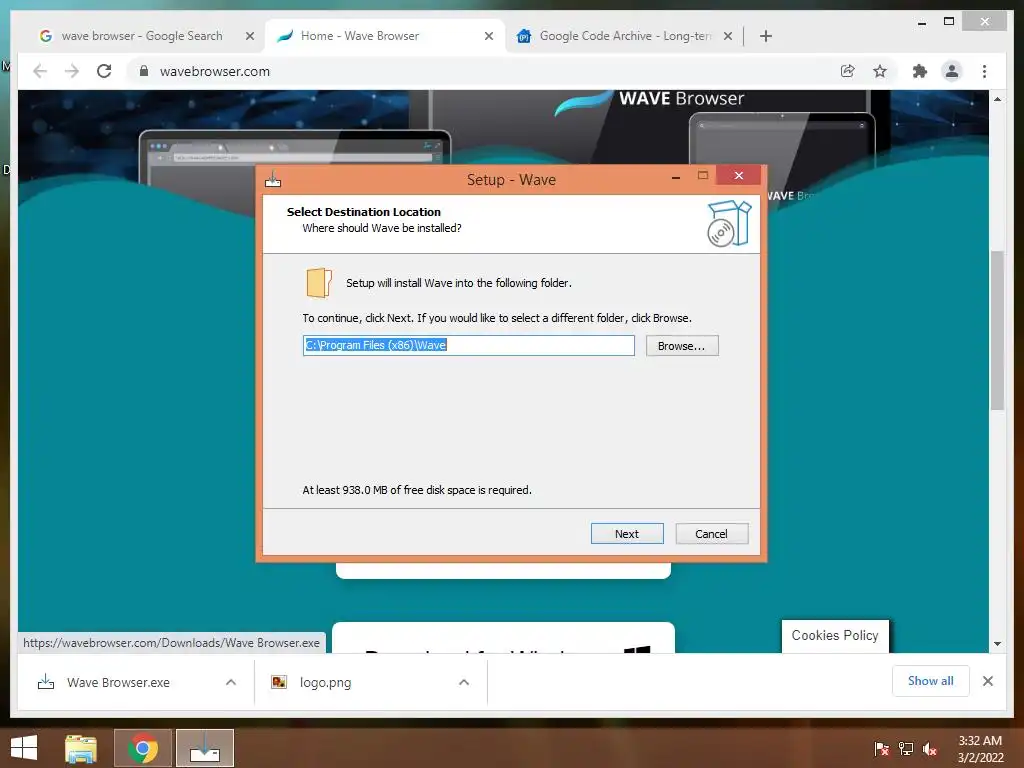Image resolution: width=1024 pixels, height=768 pixels.
Task: Expand Wave Browser.exe download options chevron
Action: pos(231,682)
